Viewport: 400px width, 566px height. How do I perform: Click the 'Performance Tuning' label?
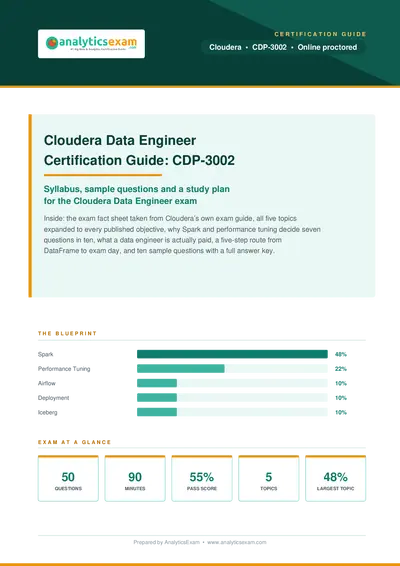[x=64, y=369]
